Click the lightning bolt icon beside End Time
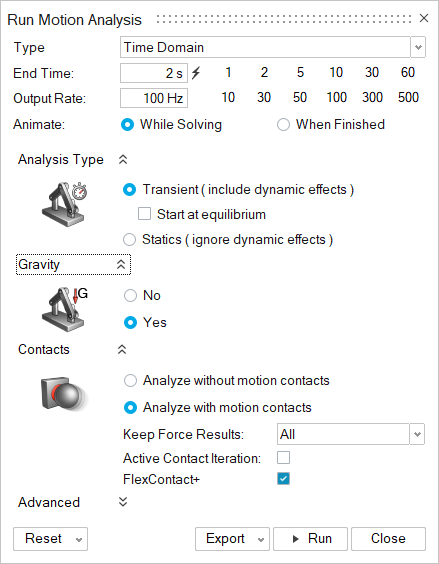This screenshot has height=564, width=439. coord(196,73)
